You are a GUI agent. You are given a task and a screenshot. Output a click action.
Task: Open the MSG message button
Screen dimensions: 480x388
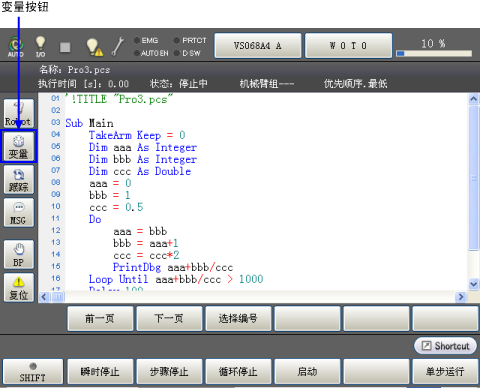pos(19,212)
